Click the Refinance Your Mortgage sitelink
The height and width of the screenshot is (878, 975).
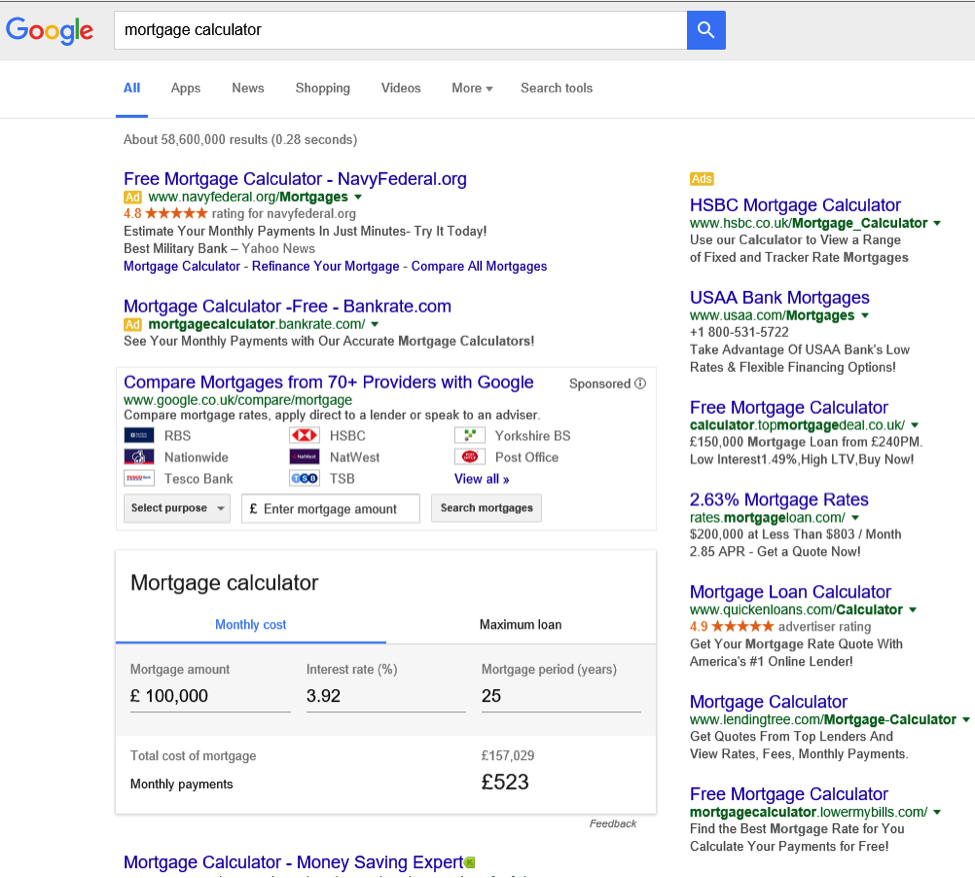tap(326, 266)
